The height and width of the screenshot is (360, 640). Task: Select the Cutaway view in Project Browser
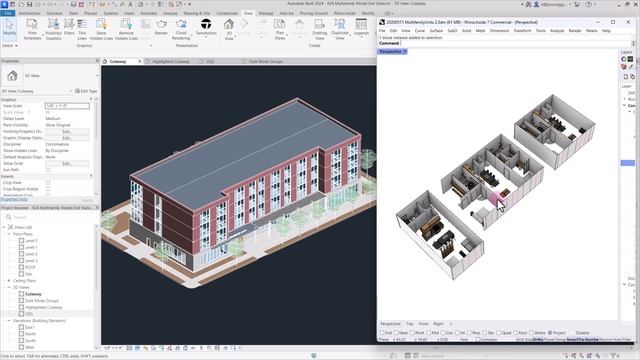(x=33, y=294)
